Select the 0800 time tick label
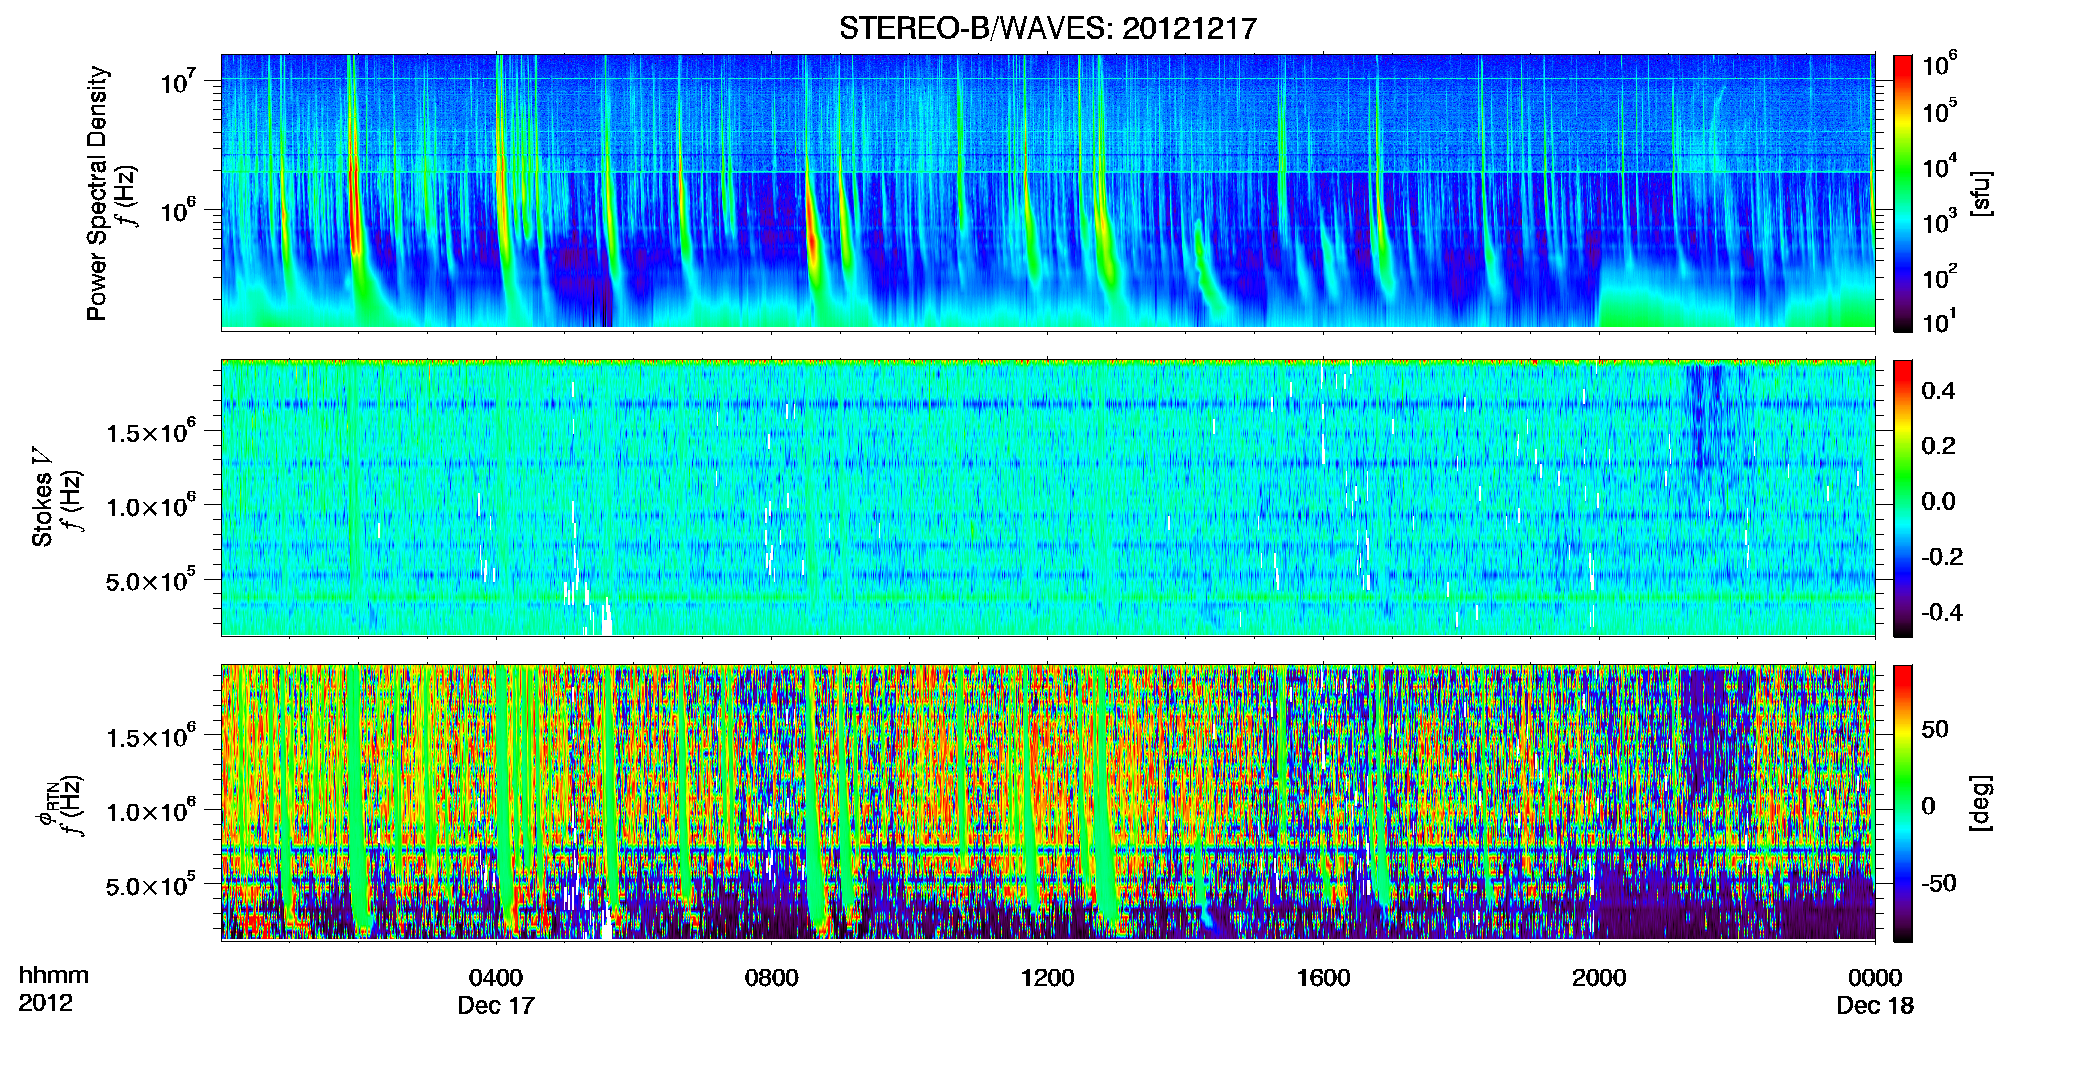 (772, 977)
